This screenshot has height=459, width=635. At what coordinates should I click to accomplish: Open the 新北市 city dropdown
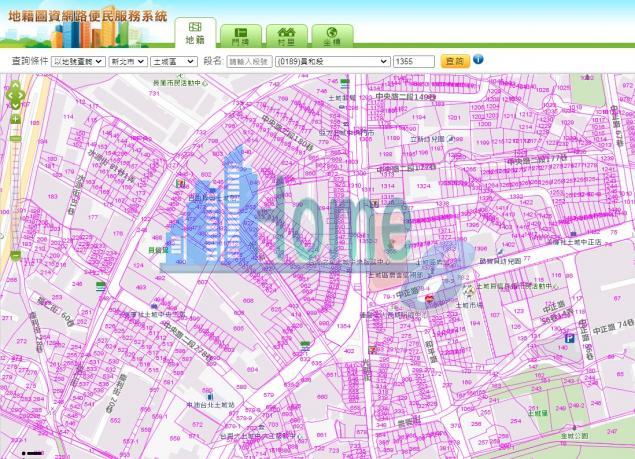(128, 61)
